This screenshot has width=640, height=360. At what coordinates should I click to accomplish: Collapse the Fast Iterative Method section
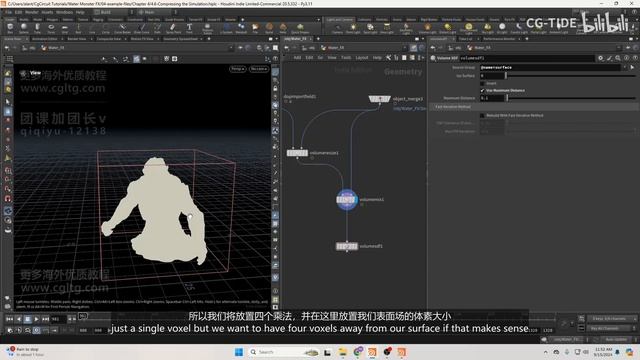pyautogui.click(x=534, y=107)
